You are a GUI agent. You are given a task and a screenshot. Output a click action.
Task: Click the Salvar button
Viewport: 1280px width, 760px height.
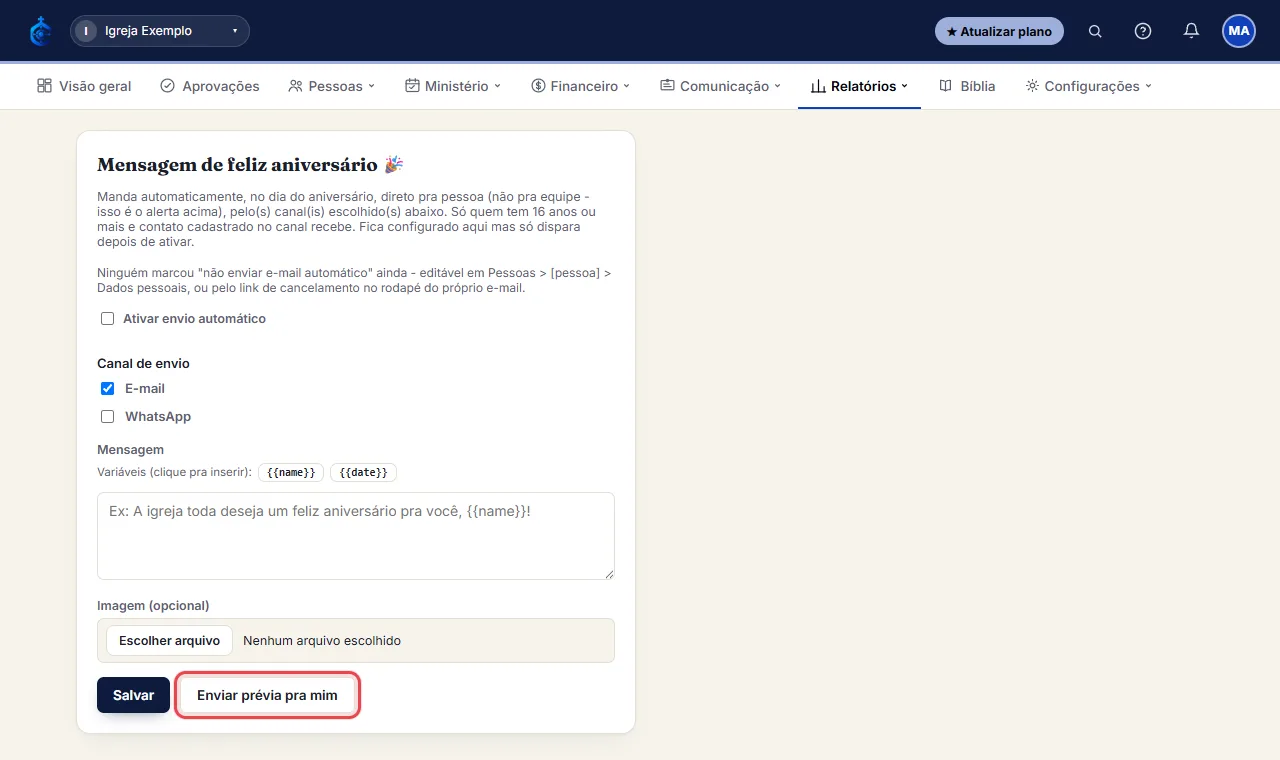[133, 695]
